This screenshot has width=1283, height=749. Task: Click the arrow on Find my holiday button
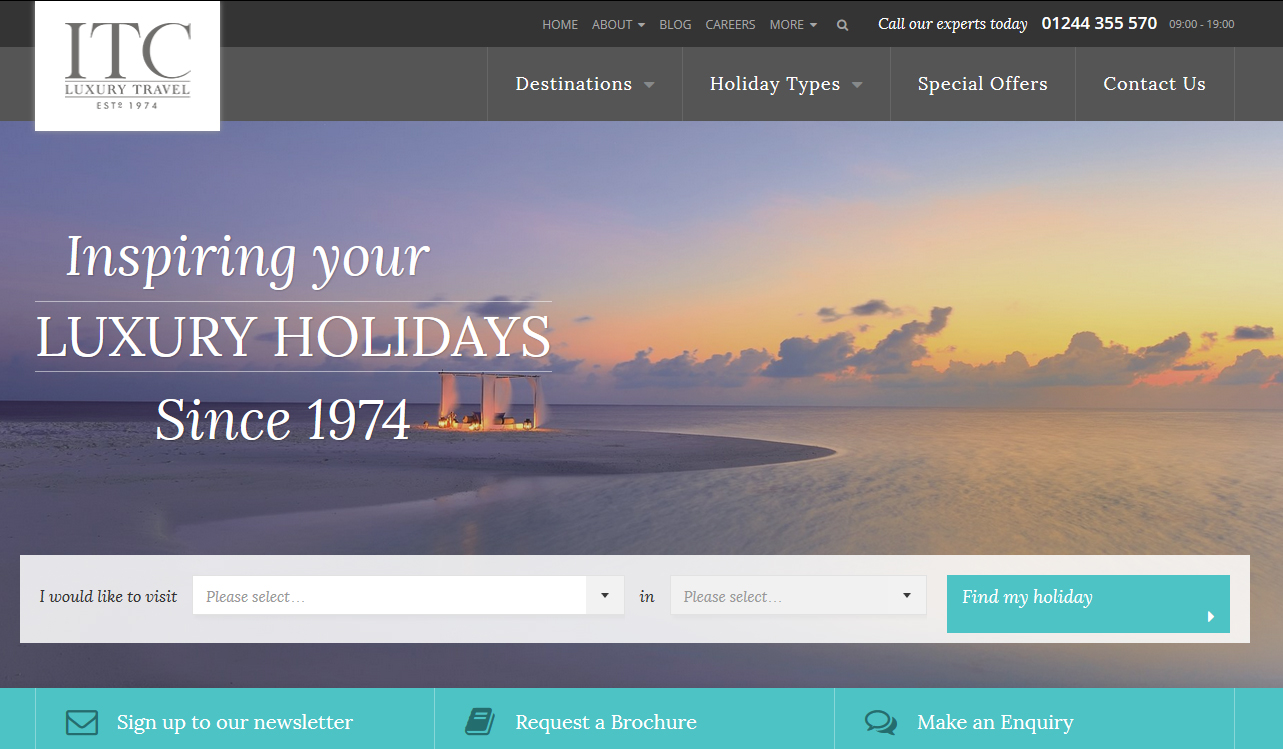[x=1211, y=616]
